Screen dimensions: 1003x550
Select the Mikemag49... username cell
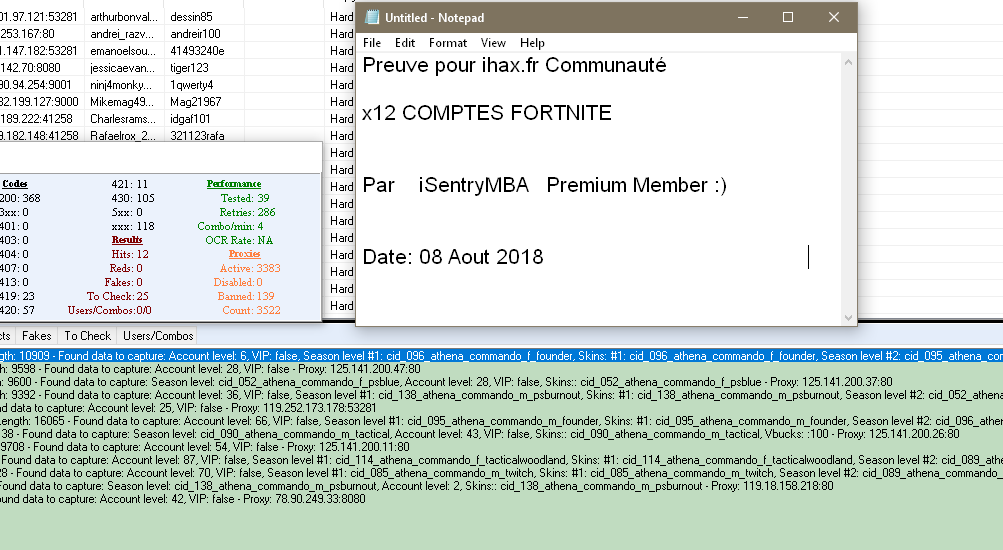[x=123, y=102]
